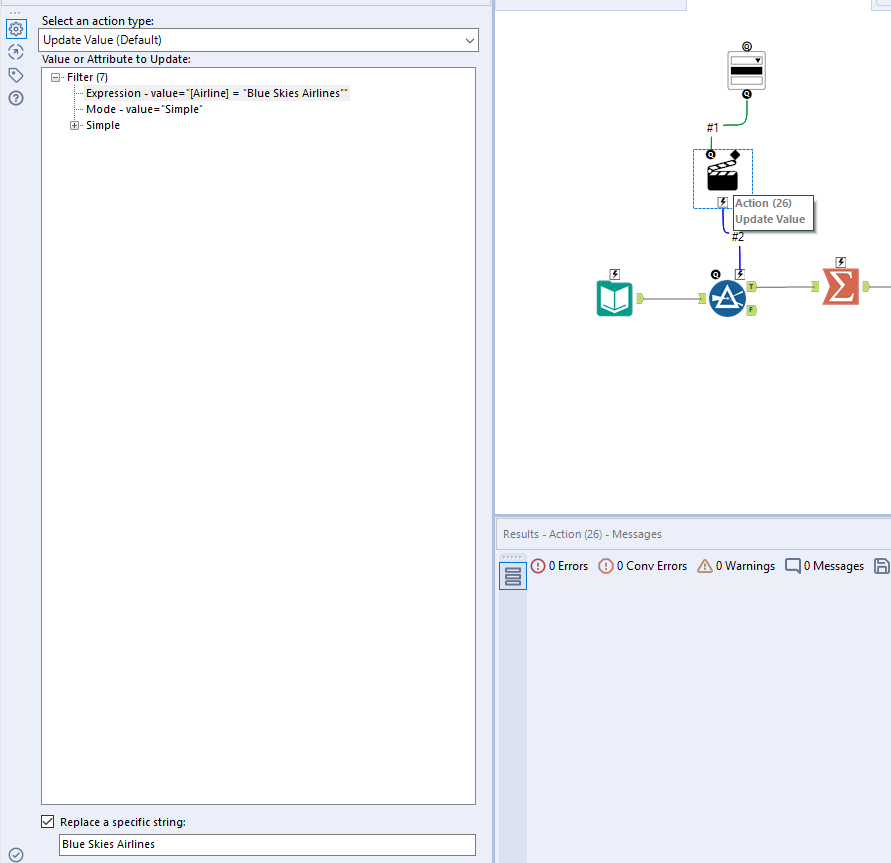Screen dimensions: 891x863
Task: Click the Results - Action (26) - Messages title
Action: pyautogui.click(x=582, y=534)
